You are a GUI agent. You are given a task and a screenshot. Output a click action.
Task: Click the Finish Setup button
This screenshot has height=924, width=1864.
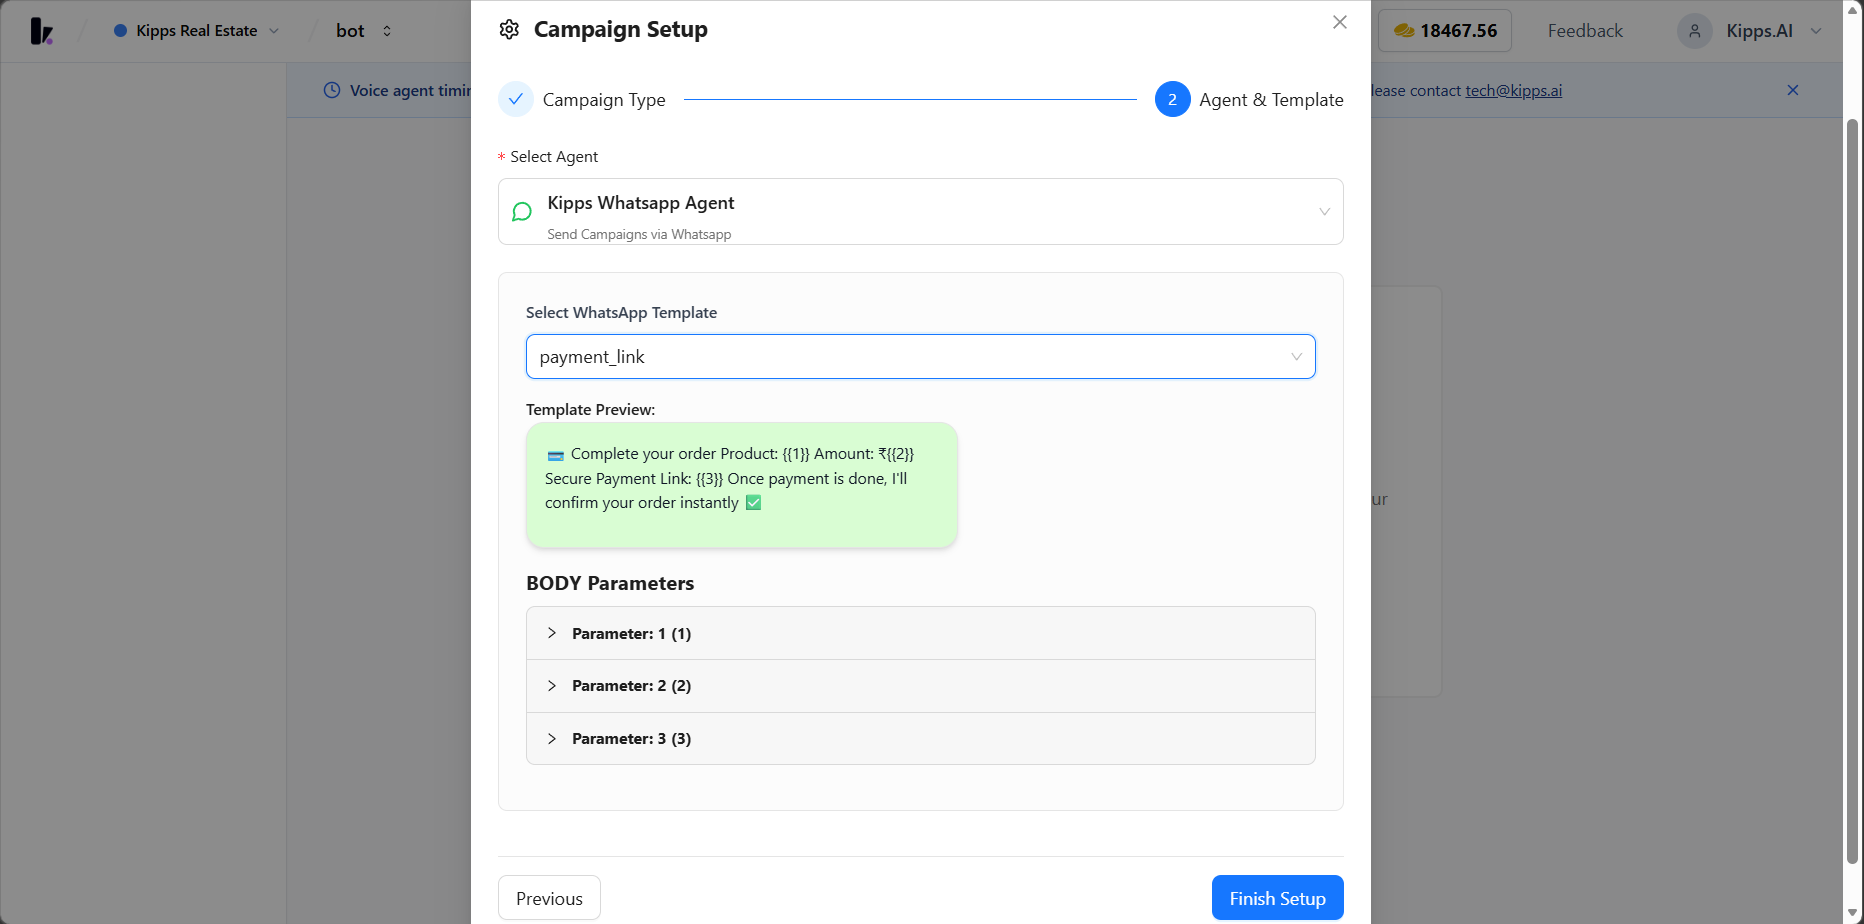[x=1277, y=898]
